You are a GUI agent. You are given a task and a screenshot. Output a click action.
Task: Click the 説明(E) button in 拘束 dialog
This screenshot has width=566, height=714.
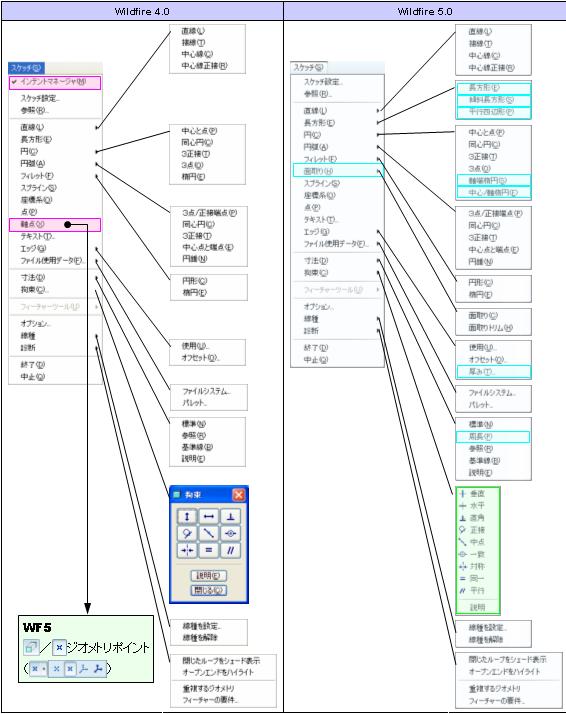[209, 576]
